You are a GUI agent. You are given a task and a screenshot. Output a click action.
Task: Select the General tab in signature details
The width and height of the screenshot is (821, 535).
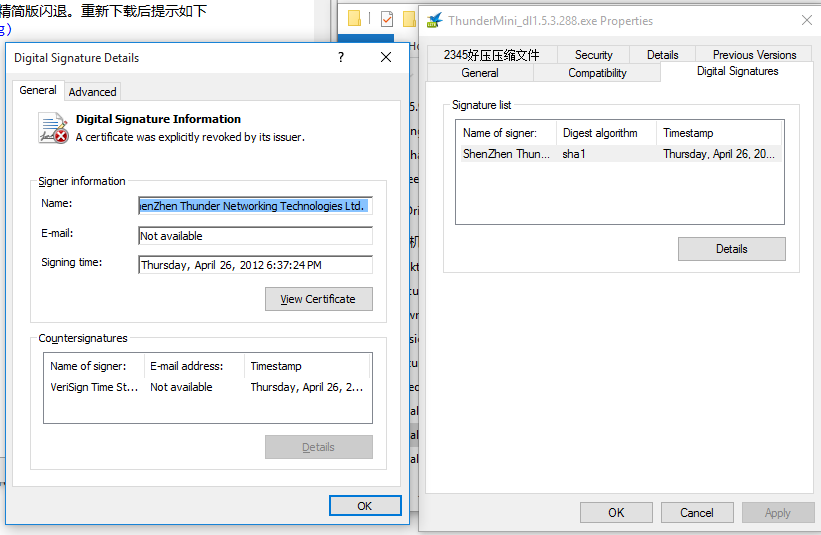click(x=38, y=90)
